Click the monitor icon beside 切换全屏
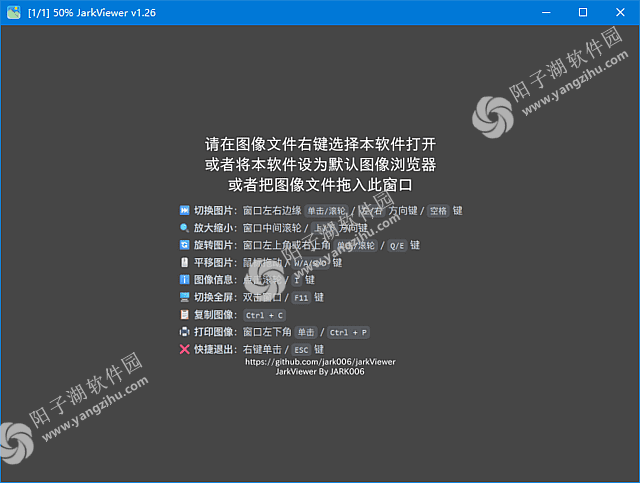Screen dimensions: 640x483 pos(184,297)
